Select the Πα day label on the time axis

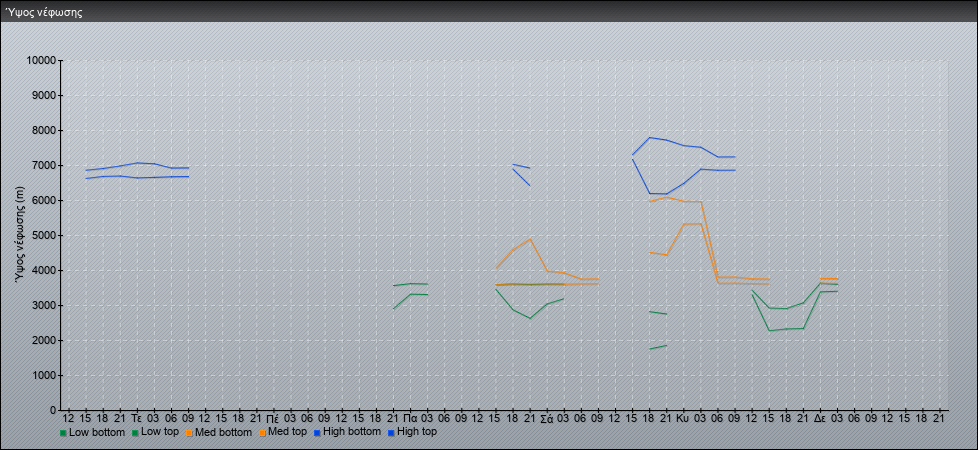(410, 418)
